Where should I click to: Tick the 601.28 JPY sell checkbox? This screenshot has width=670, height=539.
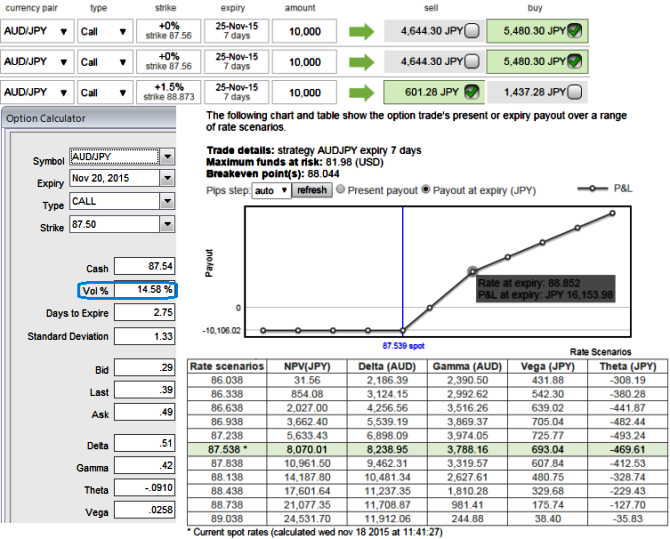[x=471, y=93]
